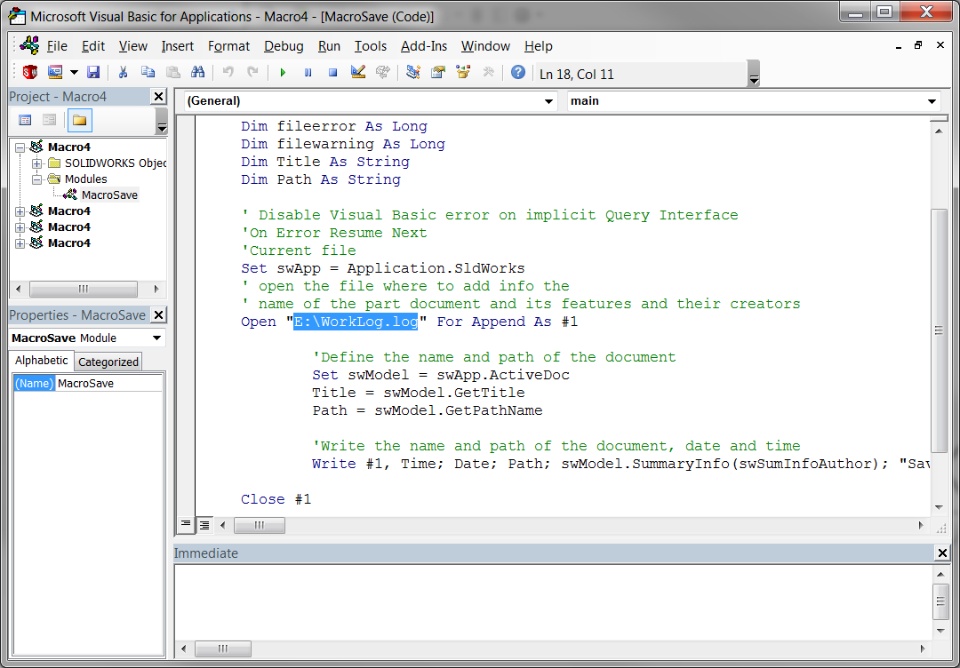The image size is (960, 668).
Task: Open the Edit menu
Action: click(93, 46)
